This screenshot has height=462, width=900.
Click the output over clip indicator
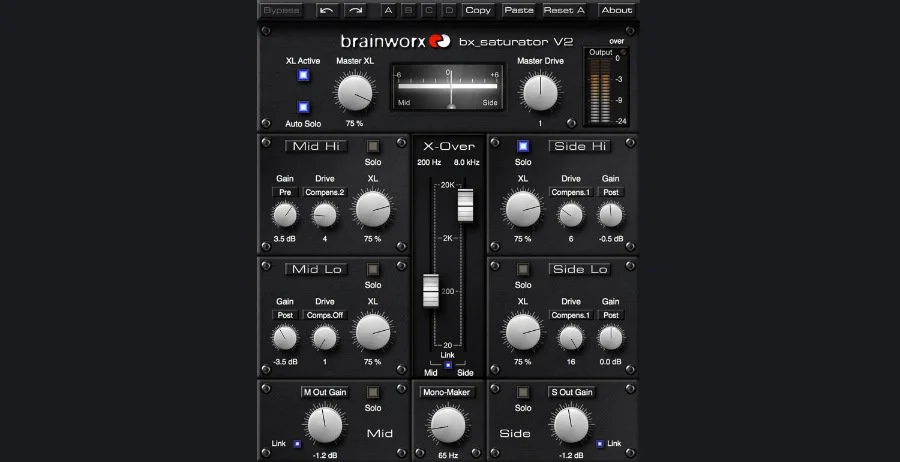(x=622, y=52)
